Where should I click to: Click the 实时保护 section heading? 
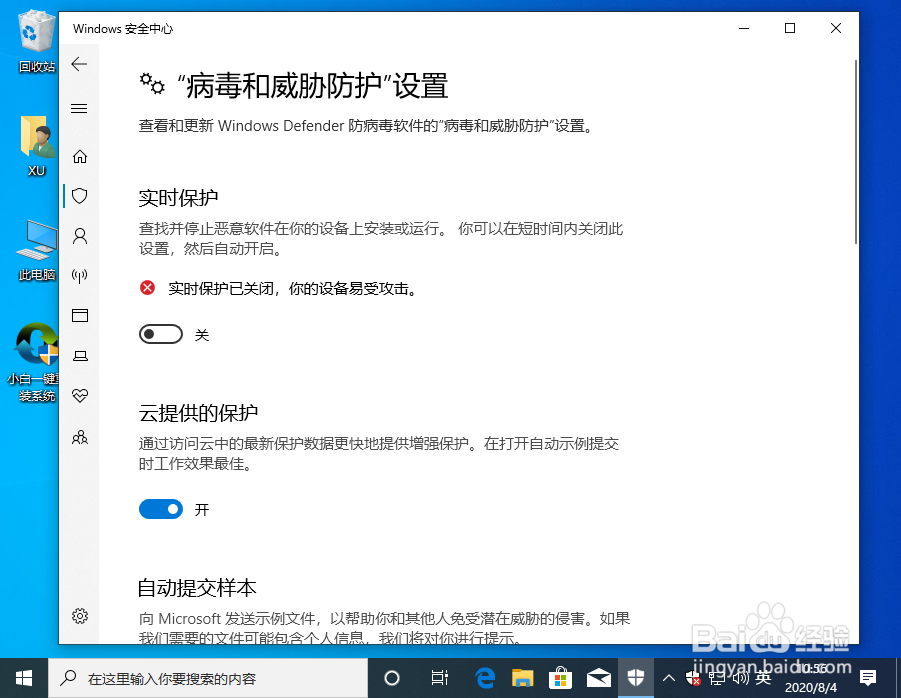(178, 198)
